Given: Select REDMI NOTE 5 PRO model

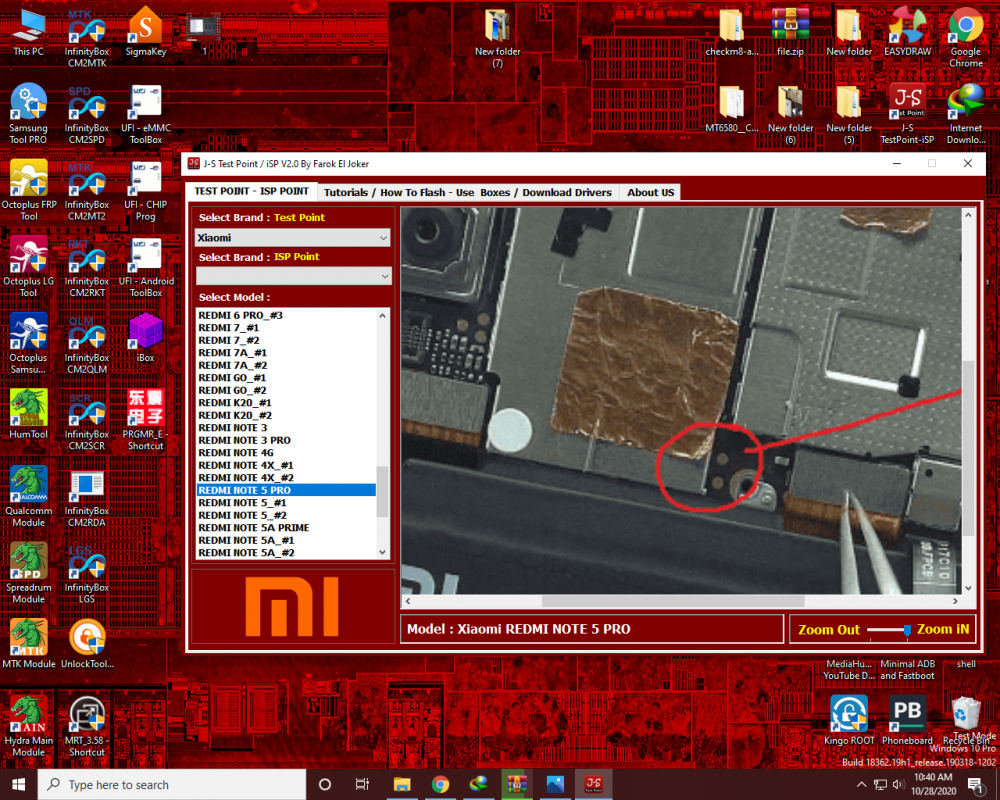Looking at the screenshot, I should (286, 491).
